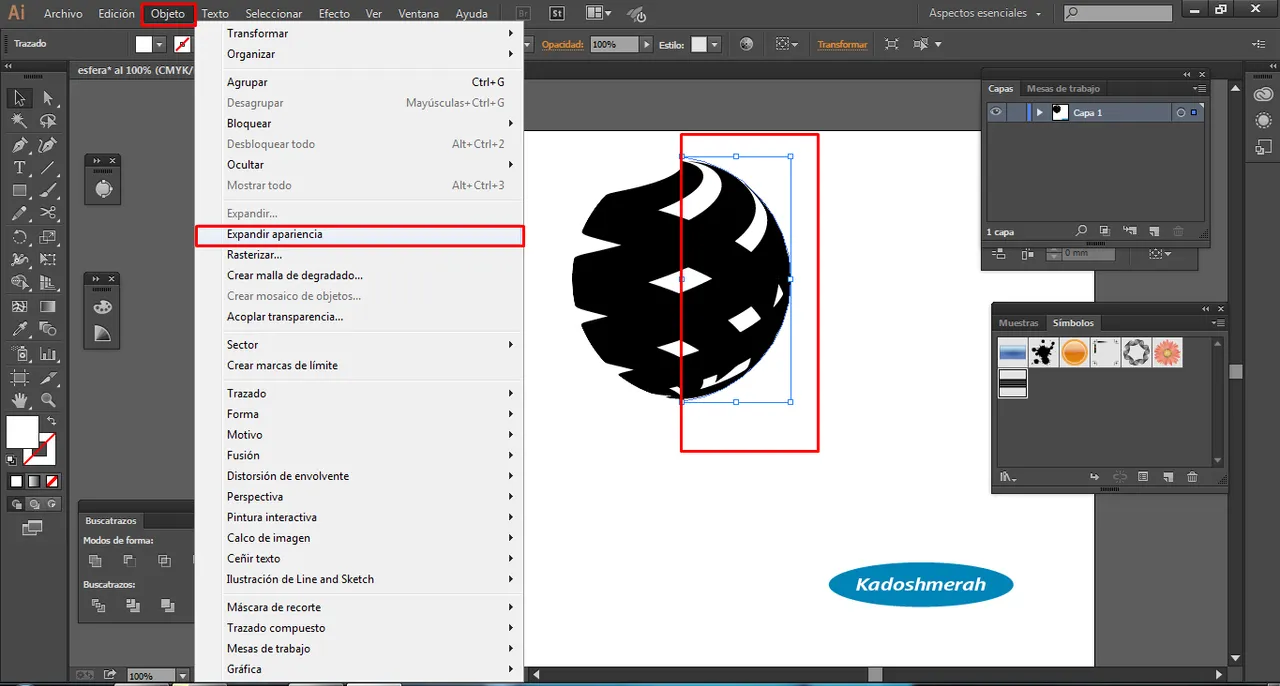Choose the Zoom magnifier tool

pos(48,400)
